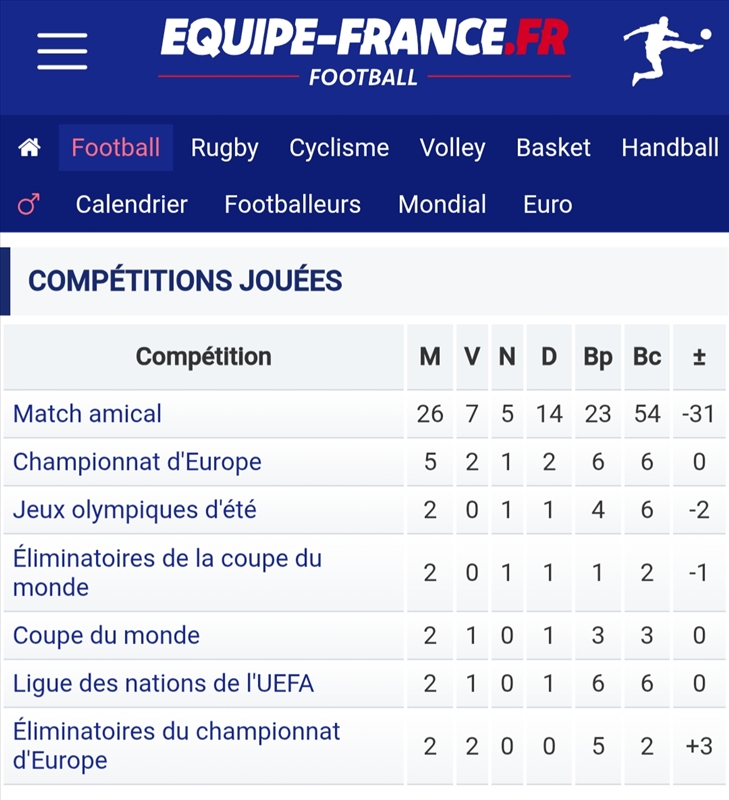Go to the Mondial page
Viewport: 729px width, 800px height.
coord(442,205)
